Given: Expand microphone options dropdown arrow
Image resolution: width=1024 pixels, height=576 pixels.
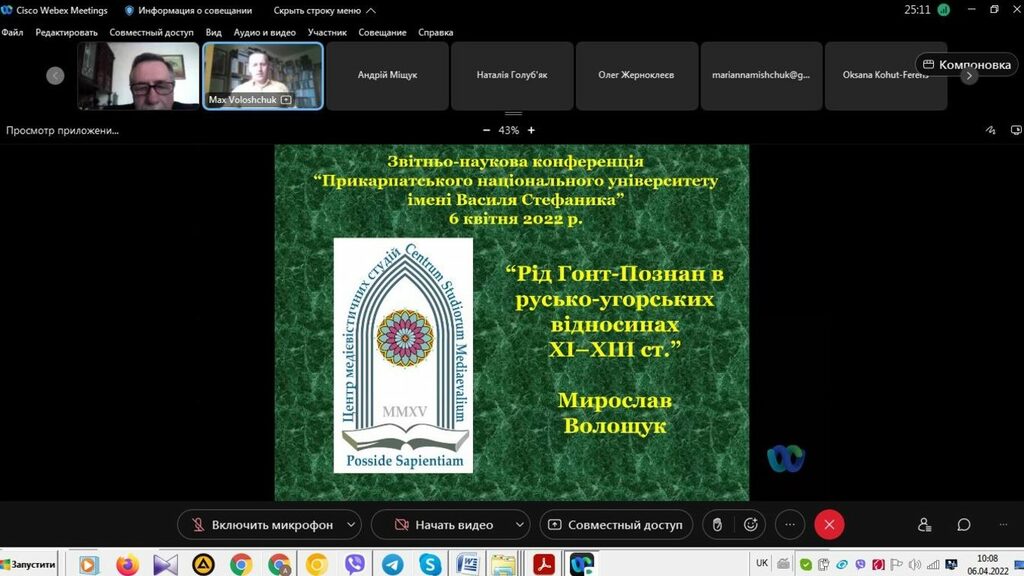Looking at the screenshot, I should 350,525.
